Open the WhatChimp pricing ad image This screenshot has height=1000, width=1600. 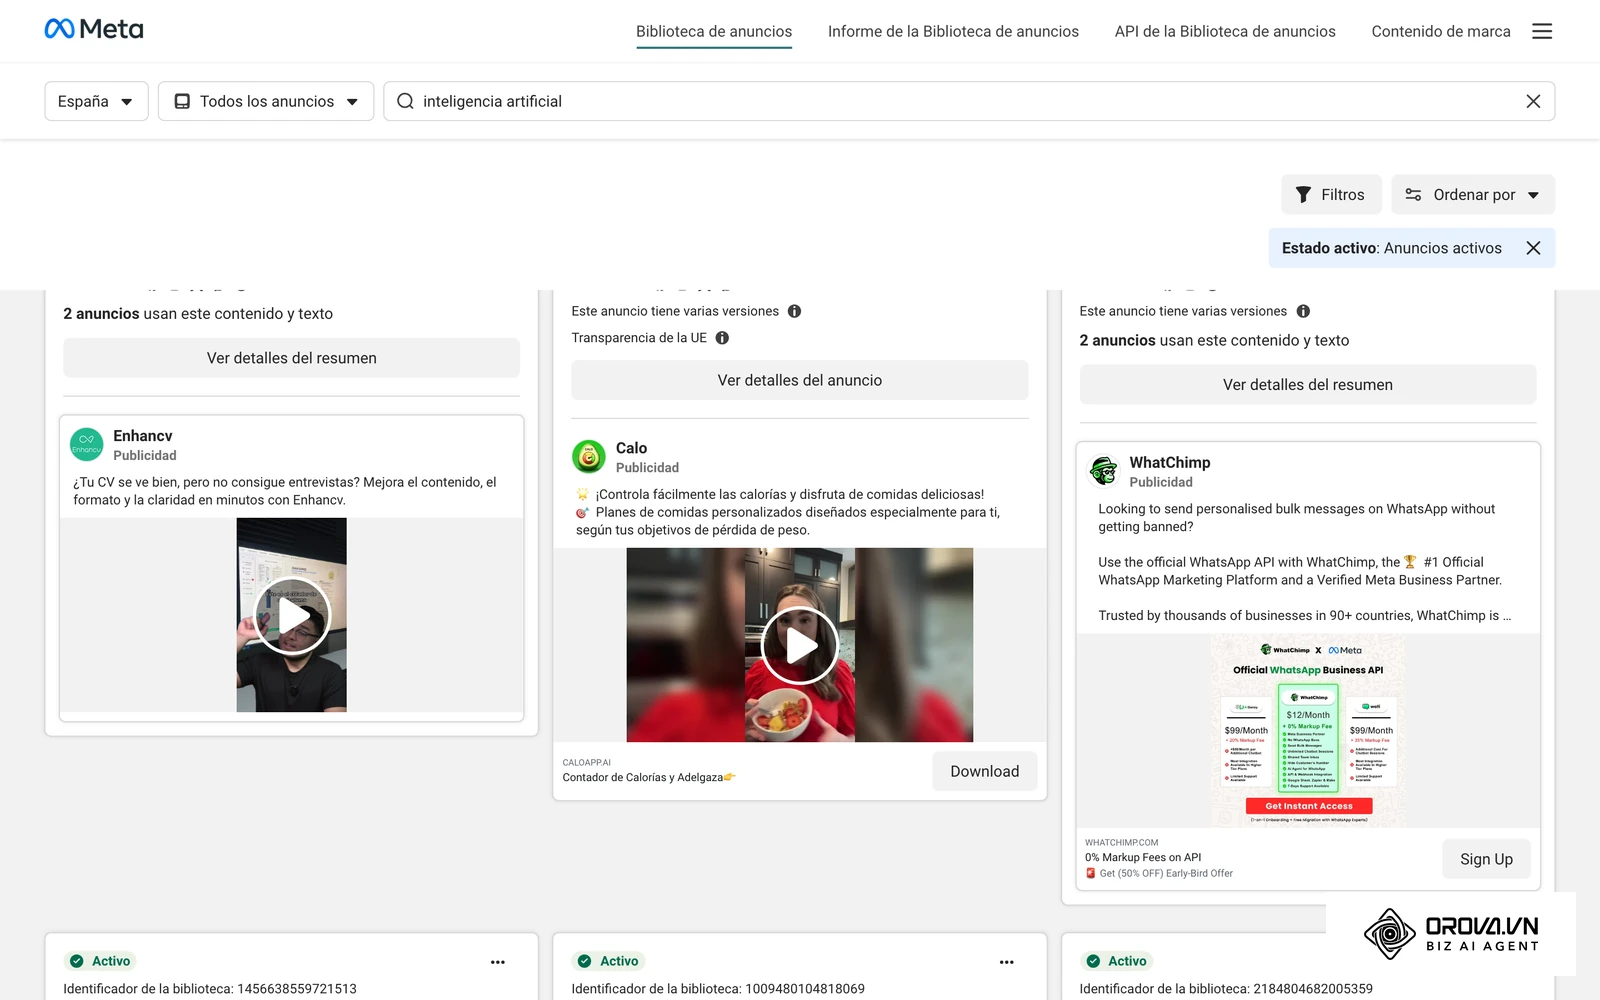click(x=1308, y=731)
